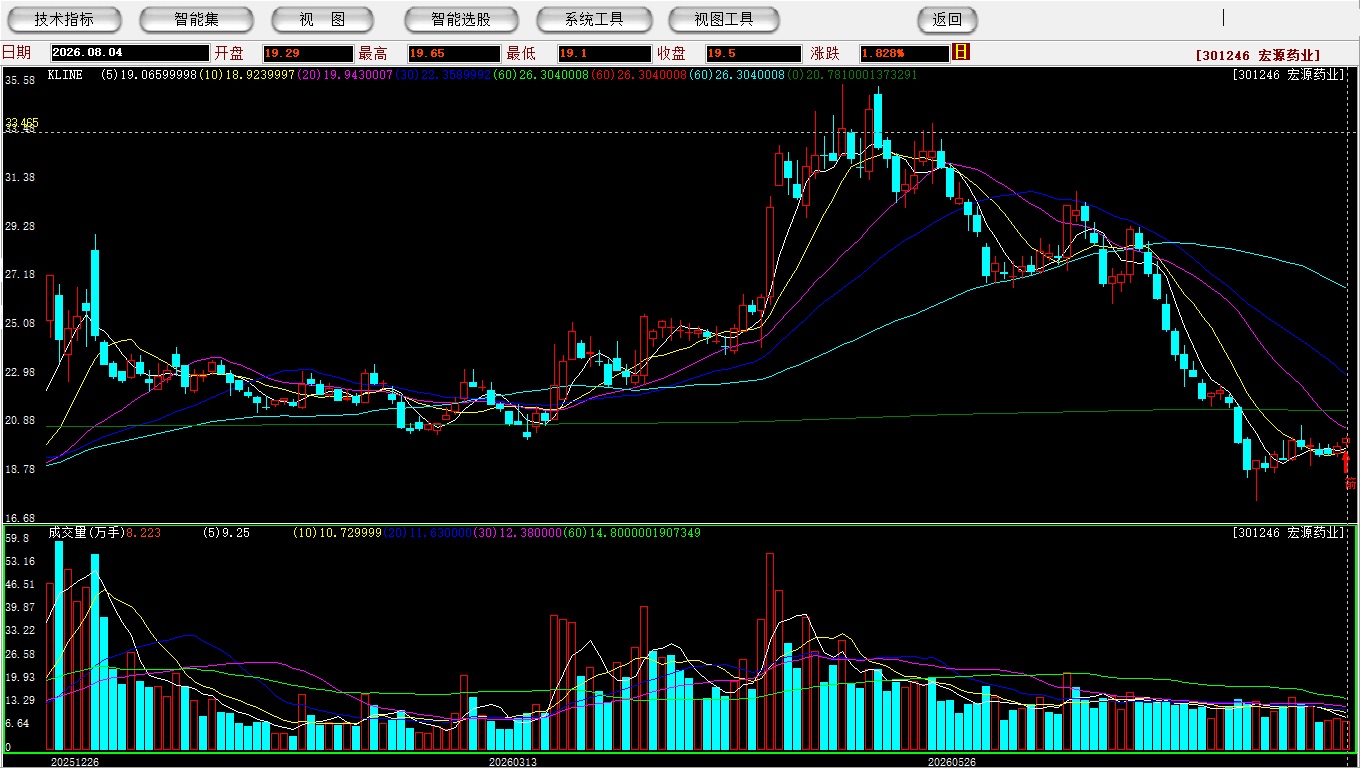Click the volume (10)10.729999 average readout

[337, 533]
